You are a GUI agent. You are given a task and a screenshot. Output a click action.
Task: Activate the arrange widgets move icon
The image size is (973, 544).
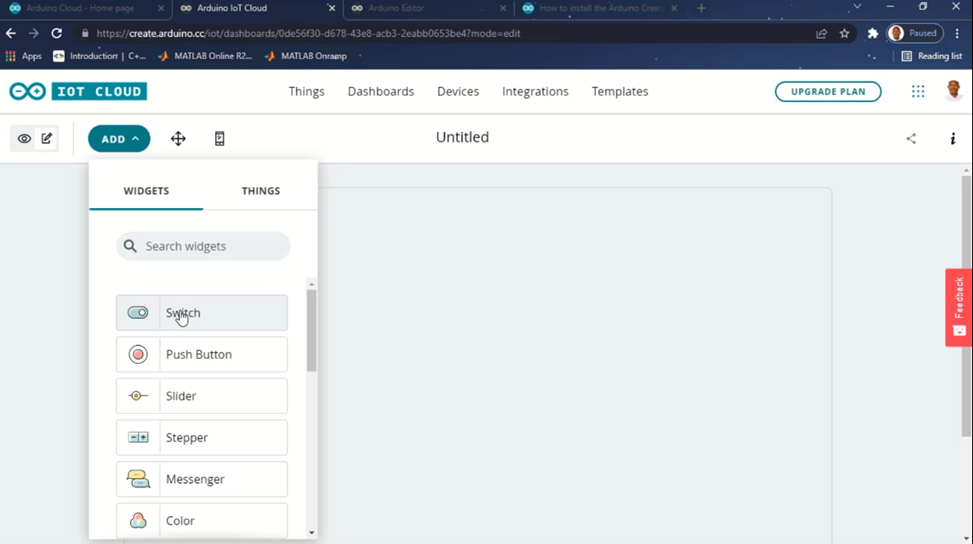pyautogui.click(x=178, y=138)
